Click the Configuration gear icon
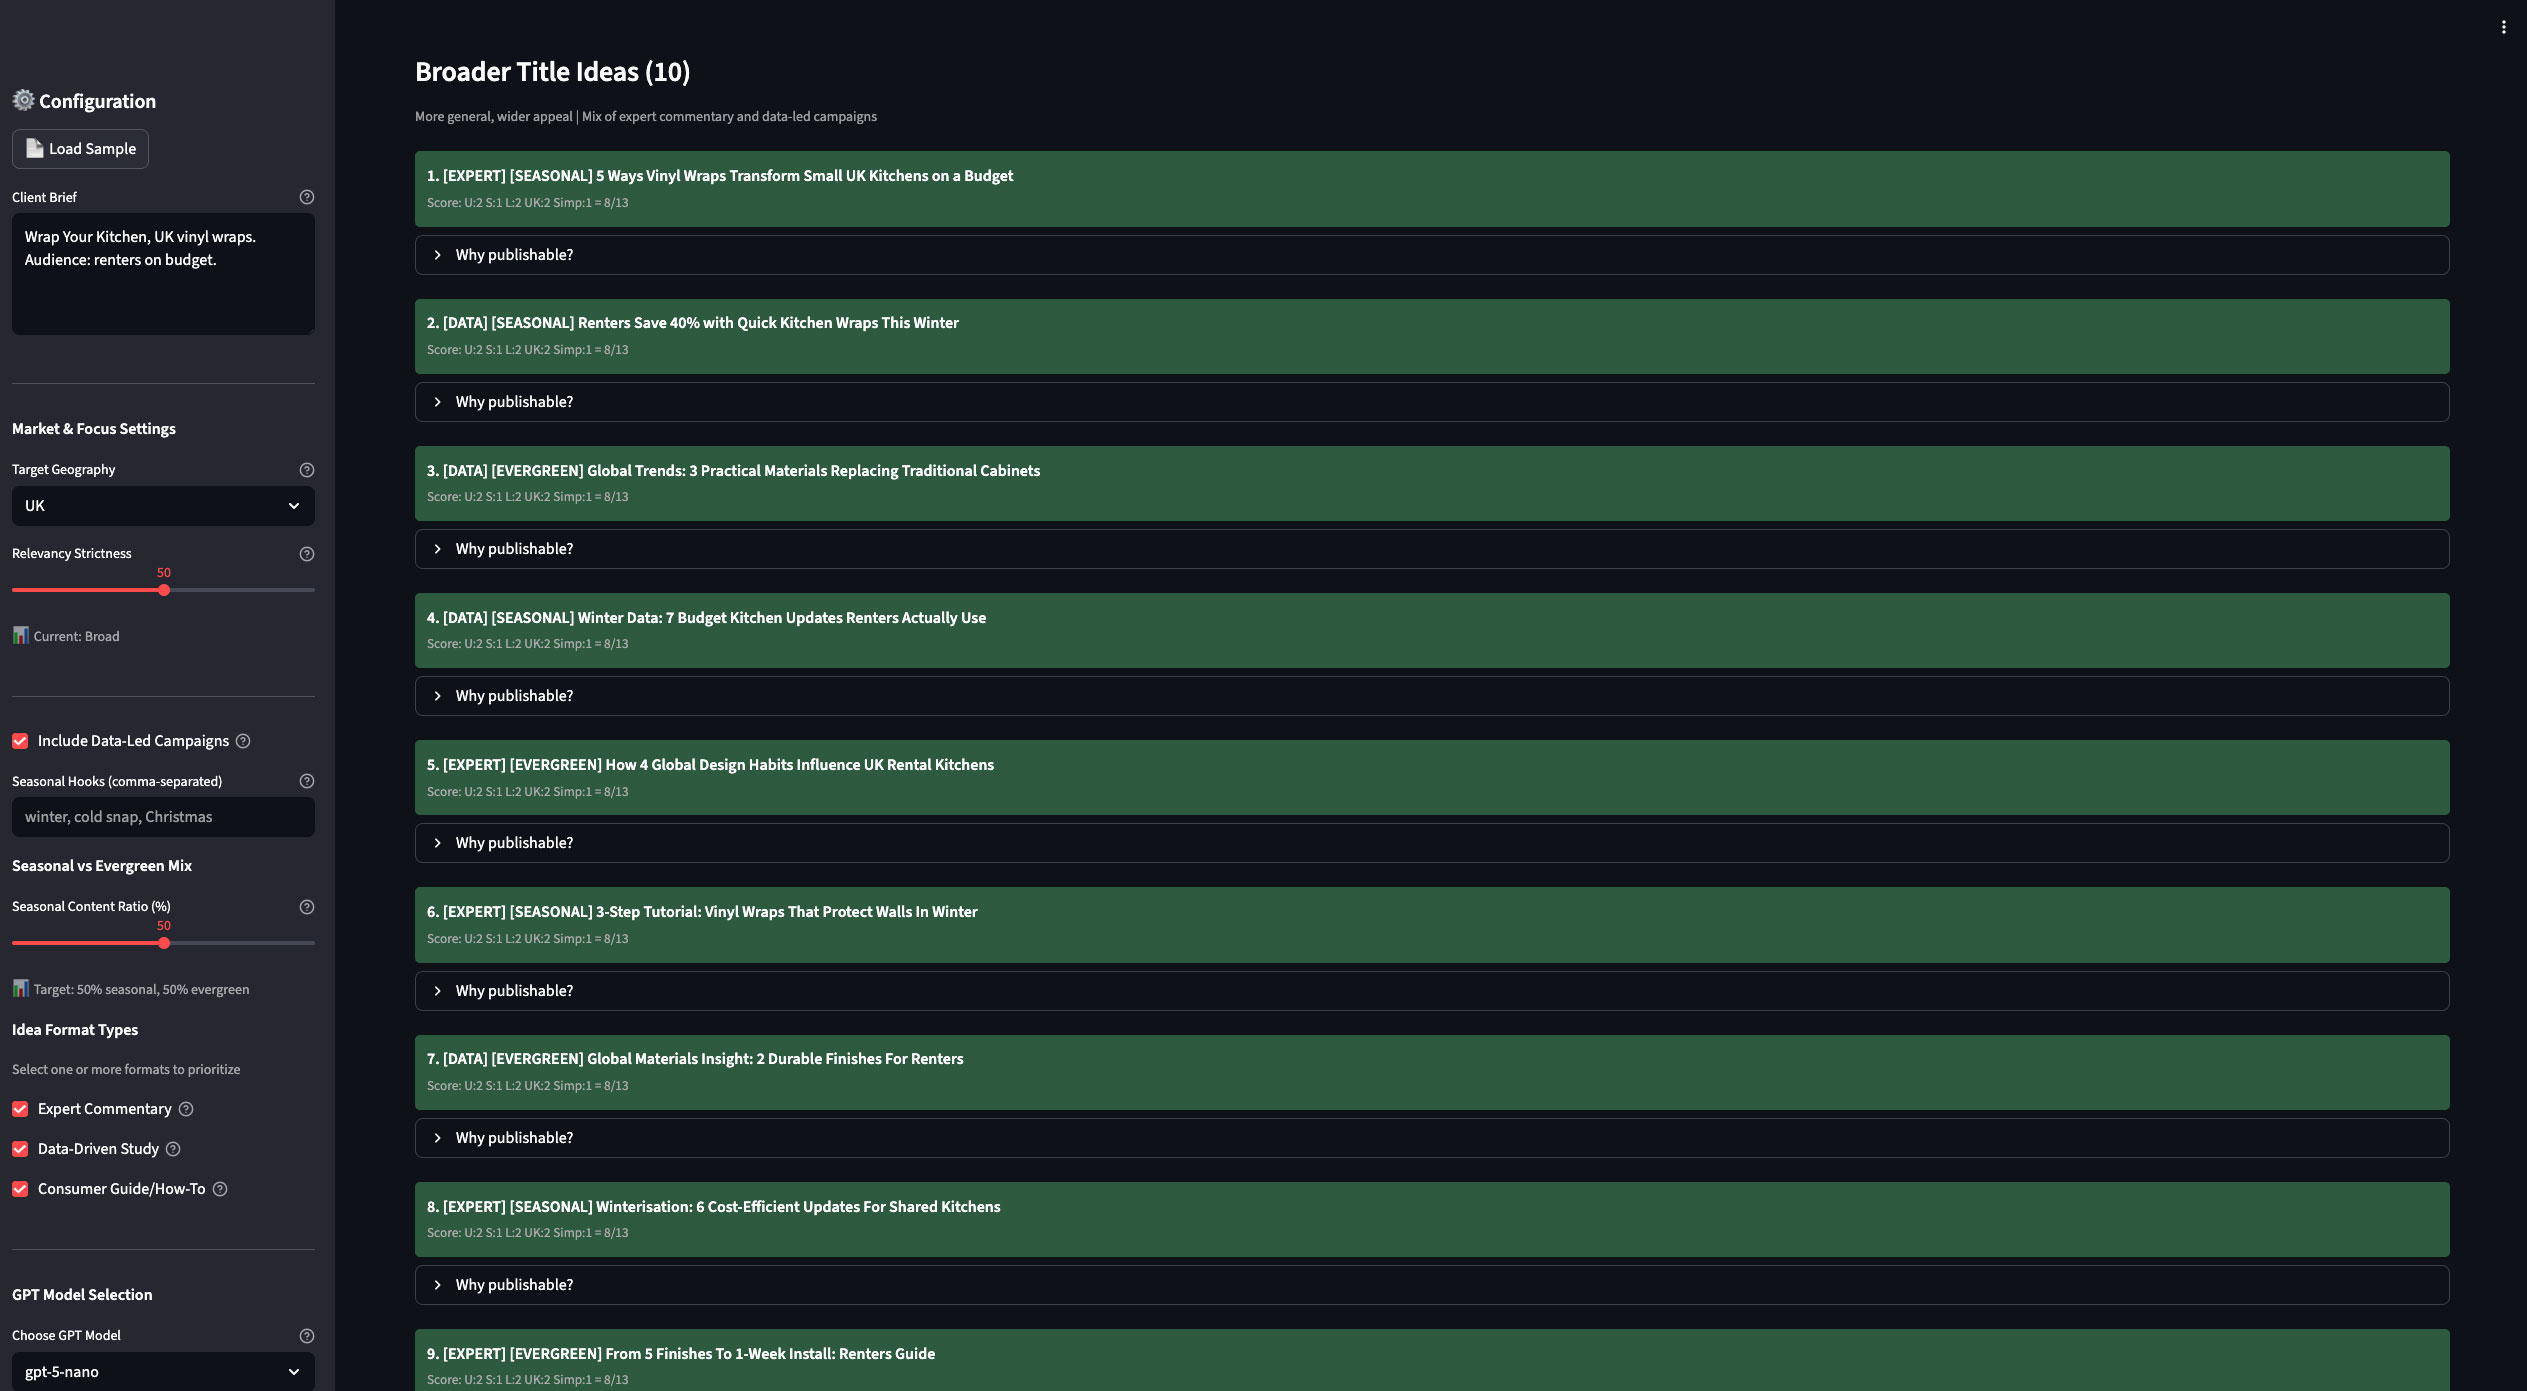 [22, 100]
